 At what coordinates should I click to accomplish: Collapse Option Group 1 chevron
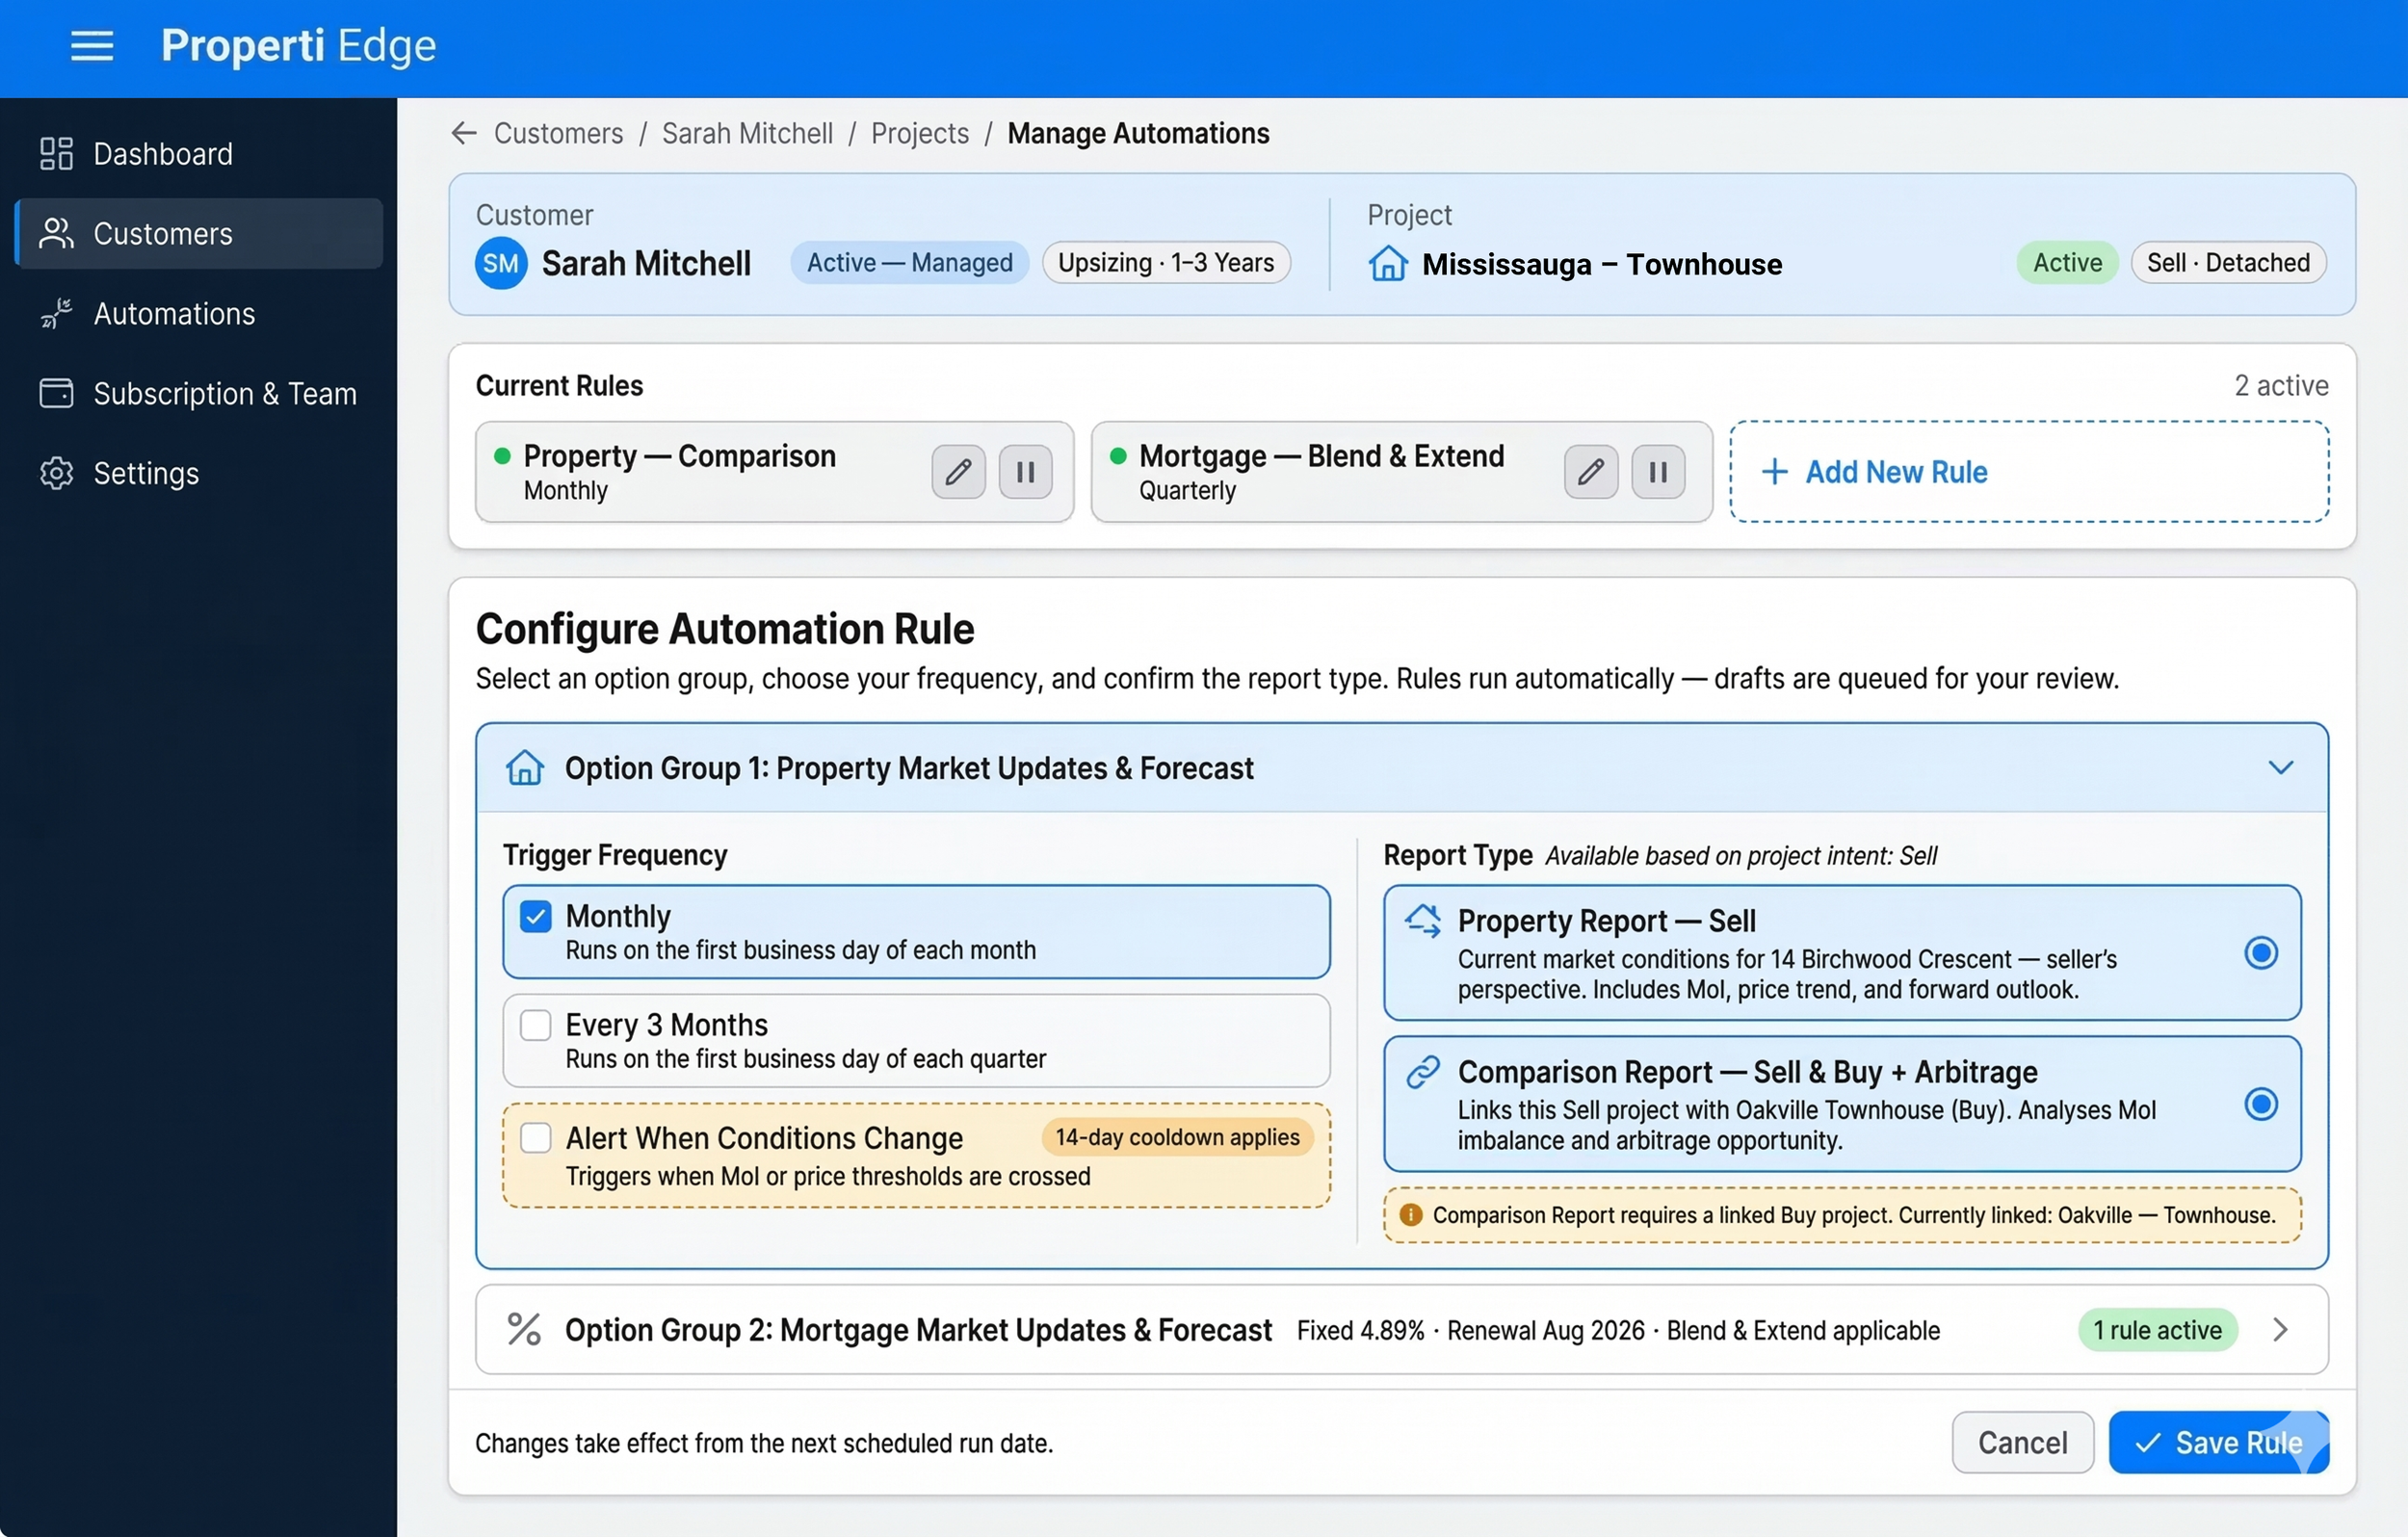point(2280,768)
